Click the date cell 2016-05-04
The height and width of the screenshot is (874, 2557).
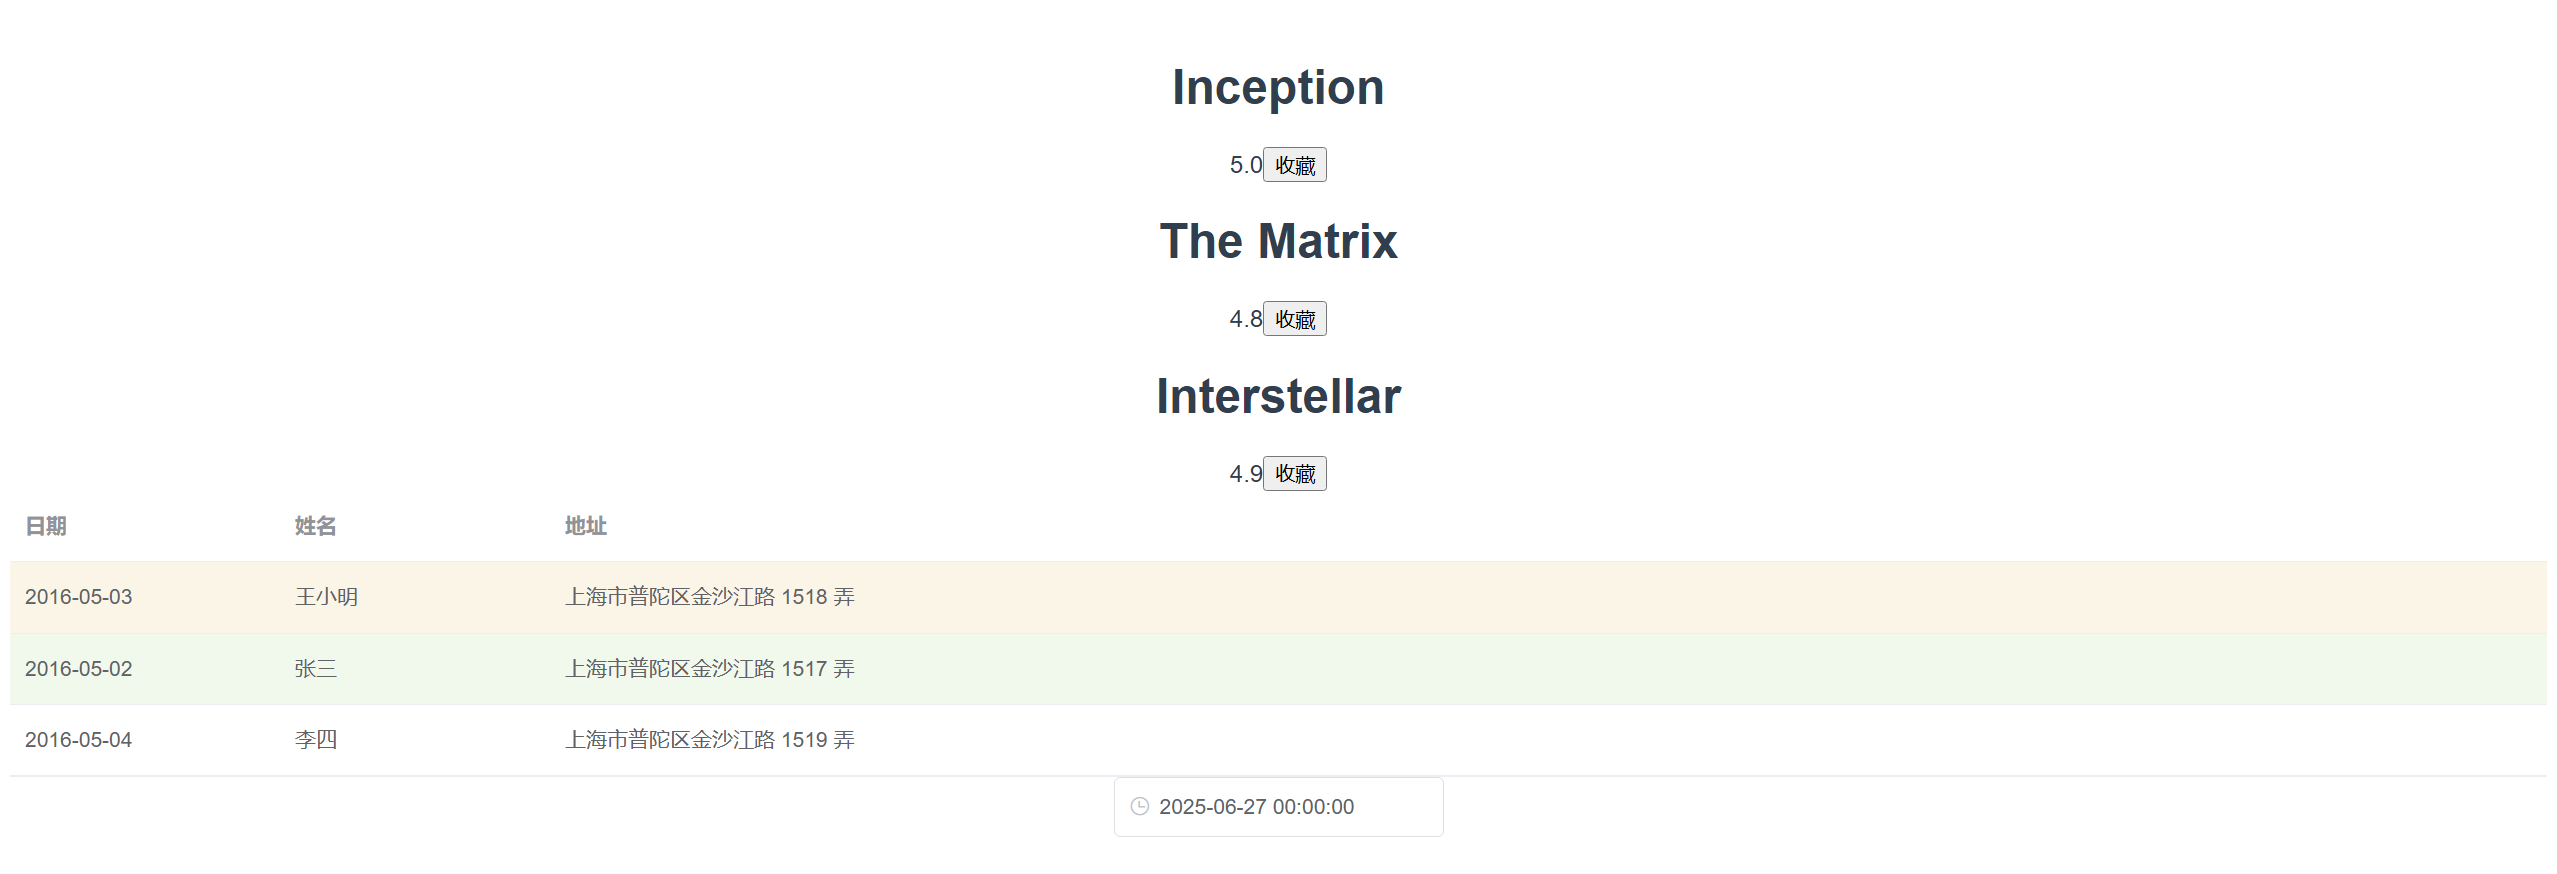point(78,740)
